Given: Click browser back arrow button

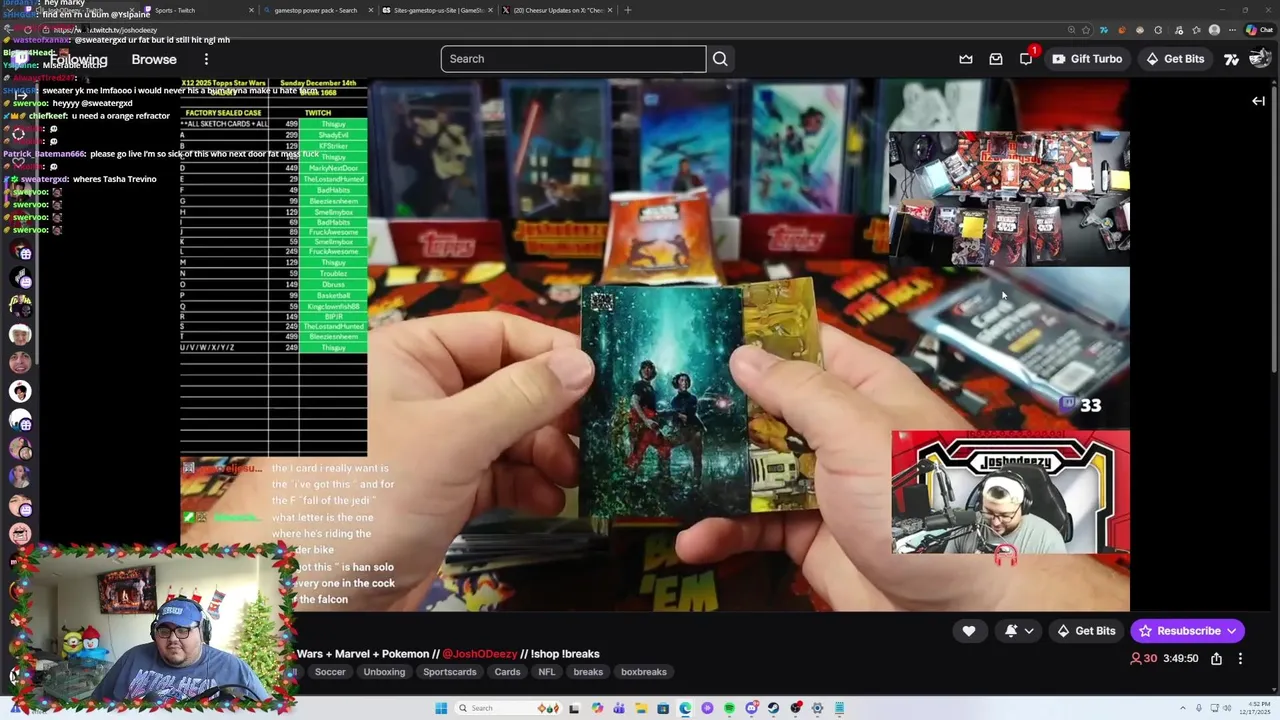Looking at the screenshot, I should (x=9, y=30).
